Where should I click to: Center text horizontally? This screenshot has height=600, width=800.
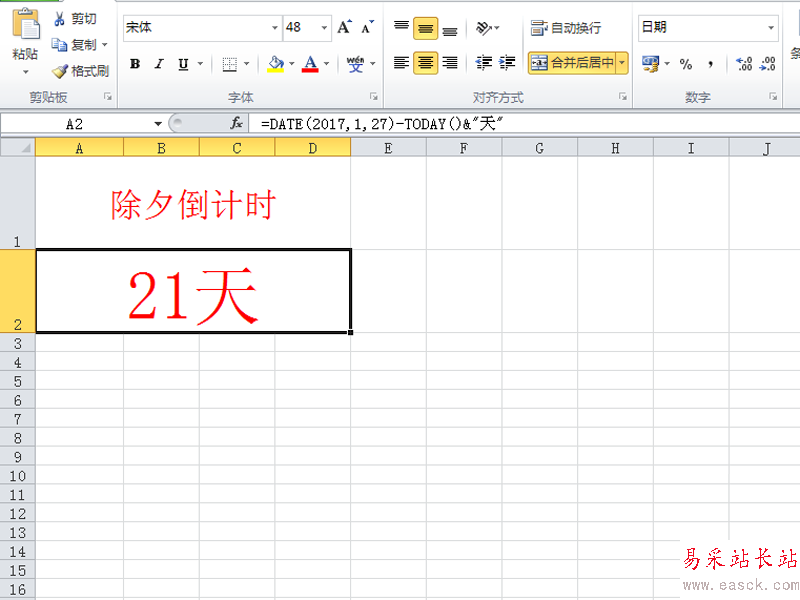[426, 63]
